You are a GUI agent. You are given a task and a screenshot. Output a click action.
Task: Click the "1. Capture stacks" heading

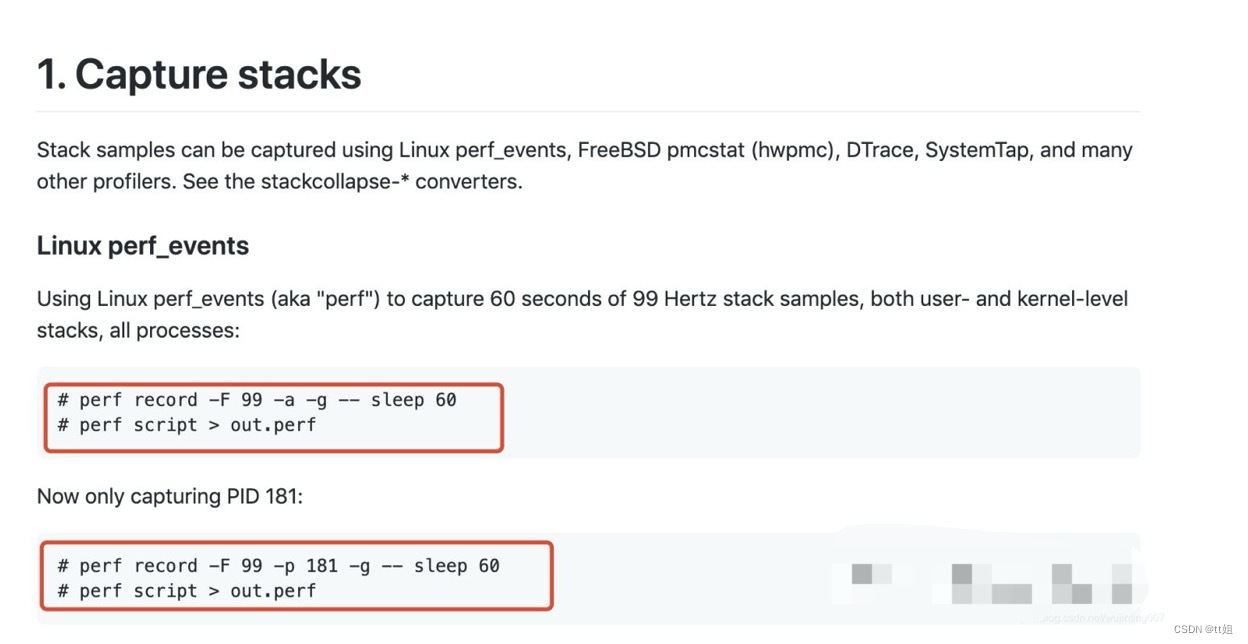199,75
